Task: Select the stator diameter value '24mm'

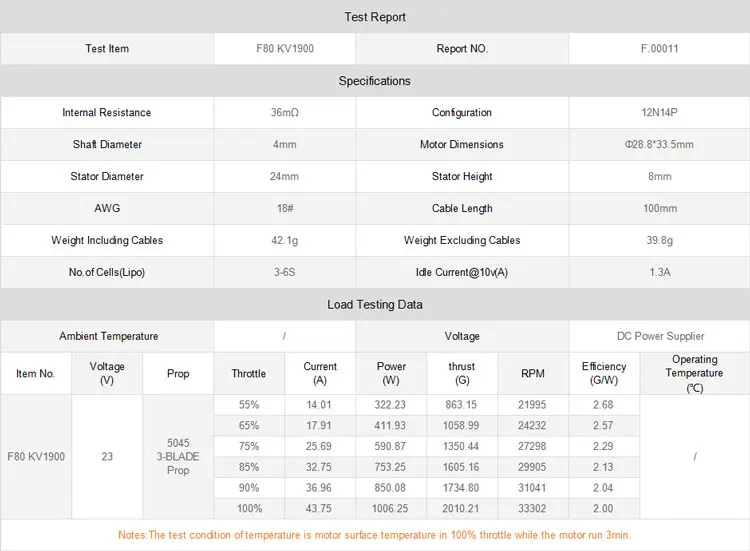Action: coord(285,176)
